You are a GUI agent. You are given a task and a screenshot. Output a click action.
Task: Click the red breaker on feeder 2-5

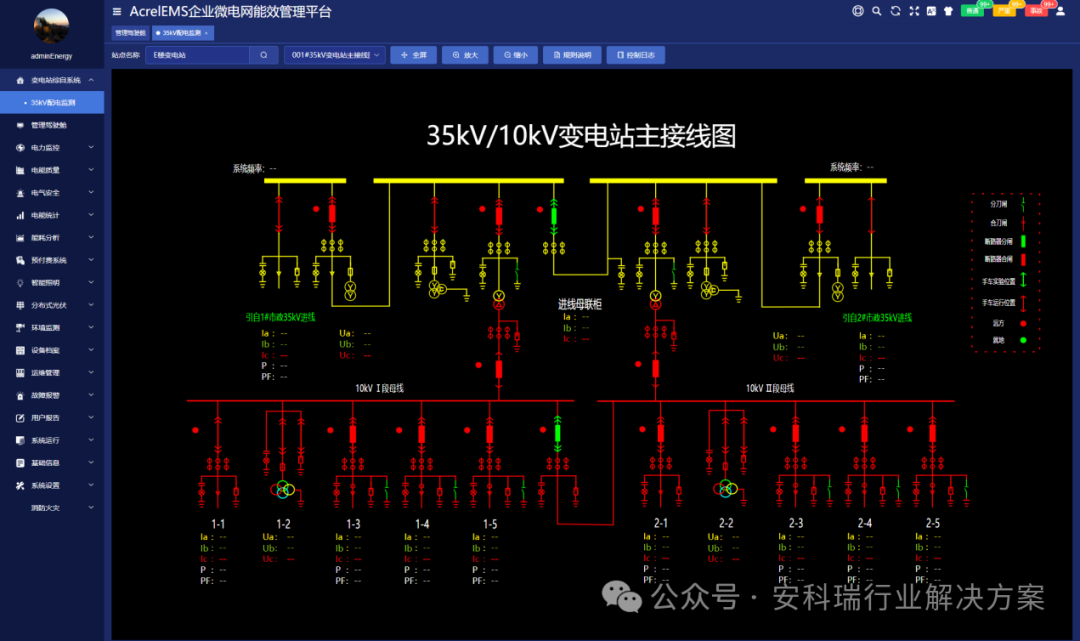(x=933, y=433)
